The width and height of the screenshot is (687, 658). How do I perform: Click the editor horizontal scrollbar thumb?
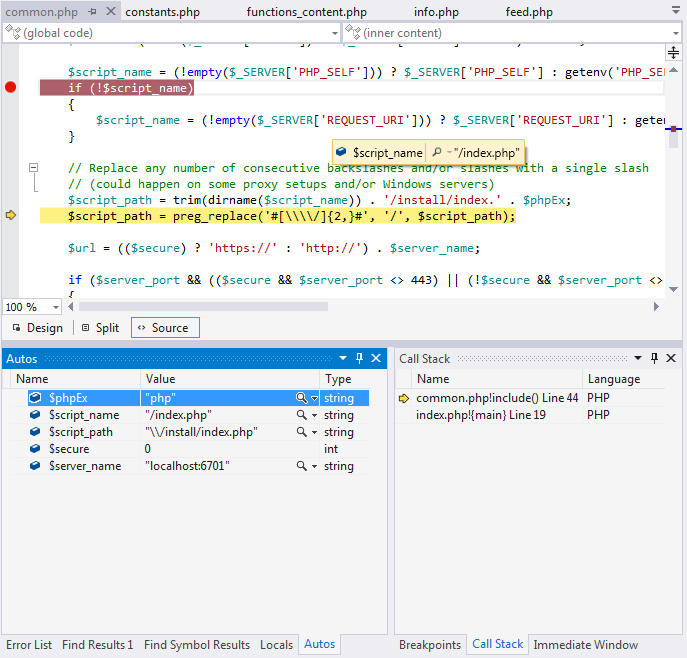click(203, 306)
